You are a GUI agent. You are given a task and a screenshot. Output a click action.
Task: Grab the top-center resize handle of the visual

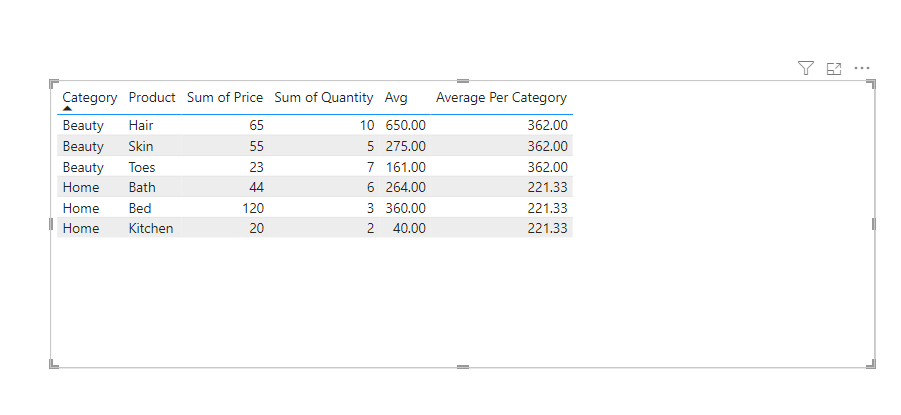(x=463, y=81)
